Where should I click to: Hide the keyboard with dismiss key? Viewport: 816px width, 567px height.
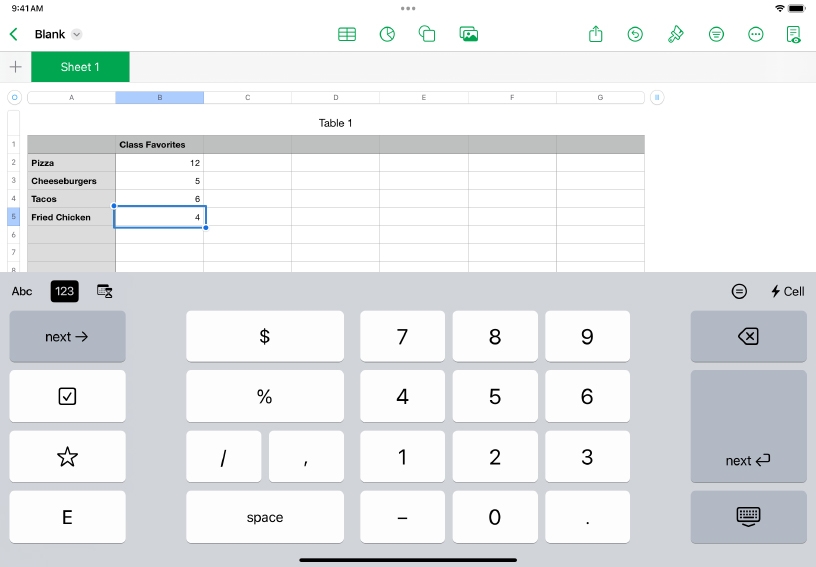click(748, 516)
